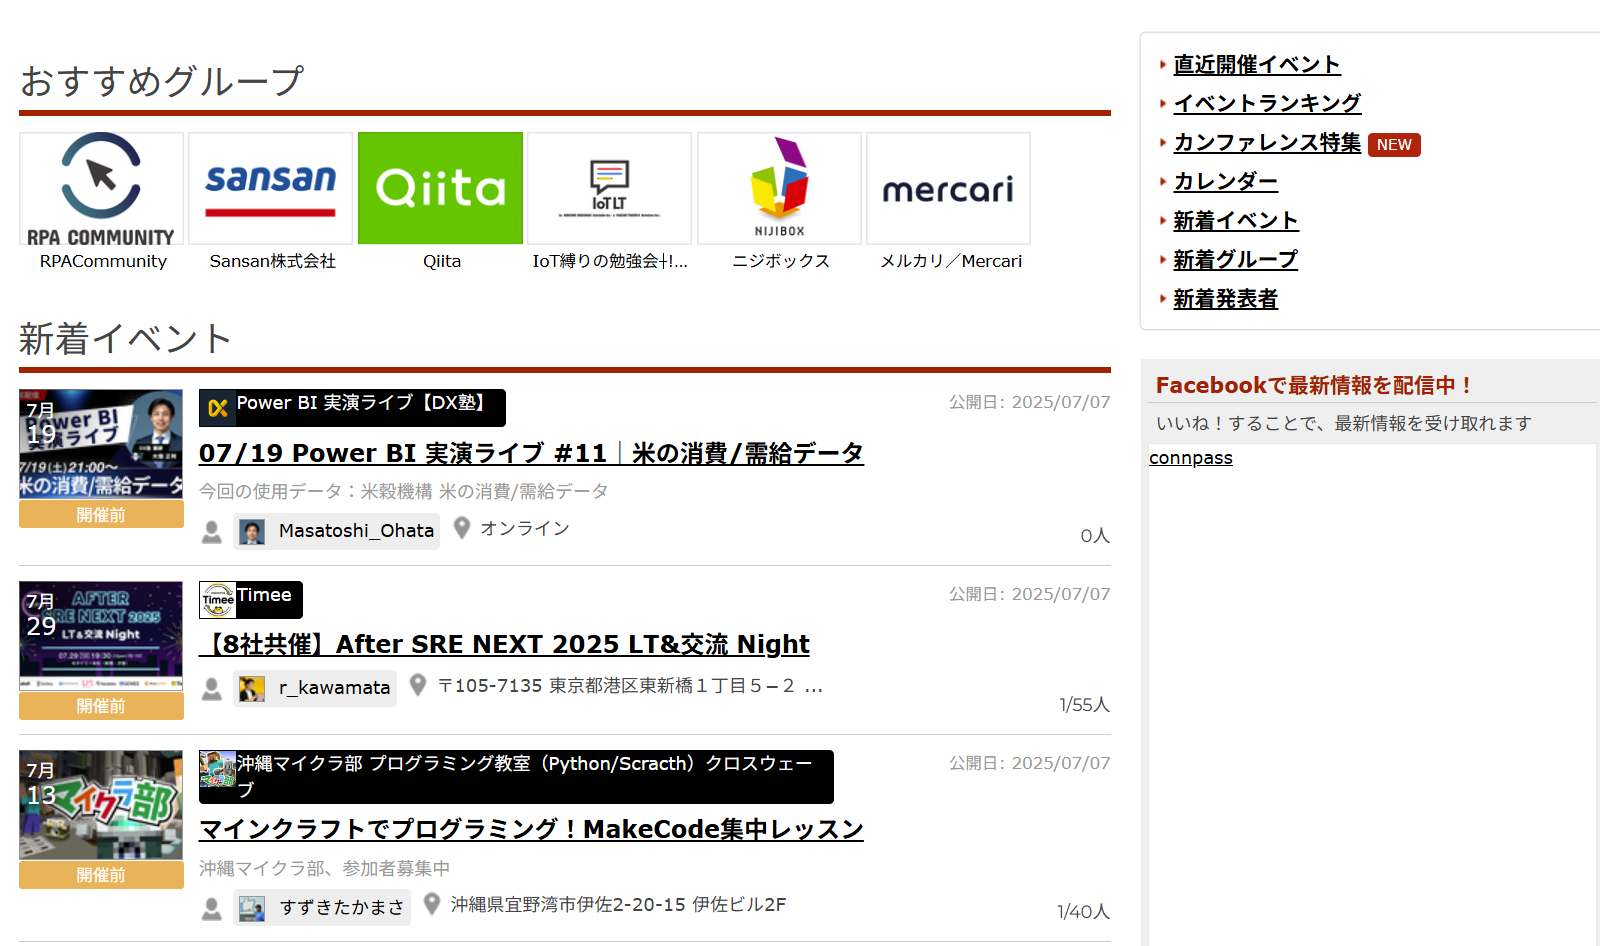1600x946 pixels.
Task: Open the マイクラ部 event thumbnail image
Action: click(101, 805)
